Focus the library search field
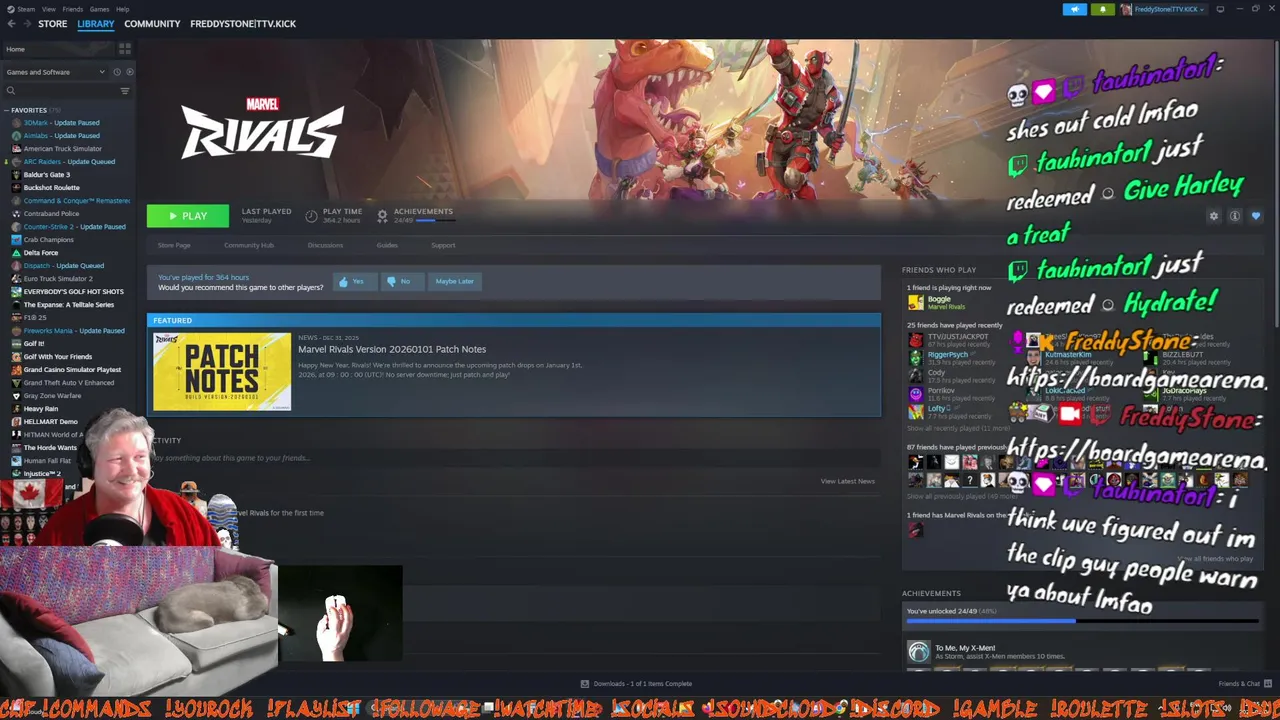 point(60,91)
